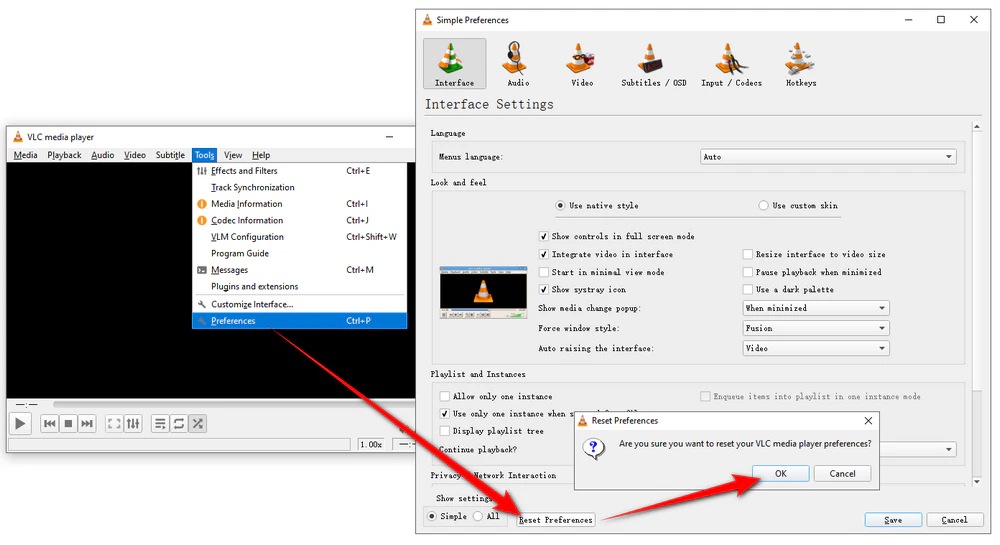Click the VLC cone icon in player title bar
Screen dimensions: 1000x545
tap(18, 136)
